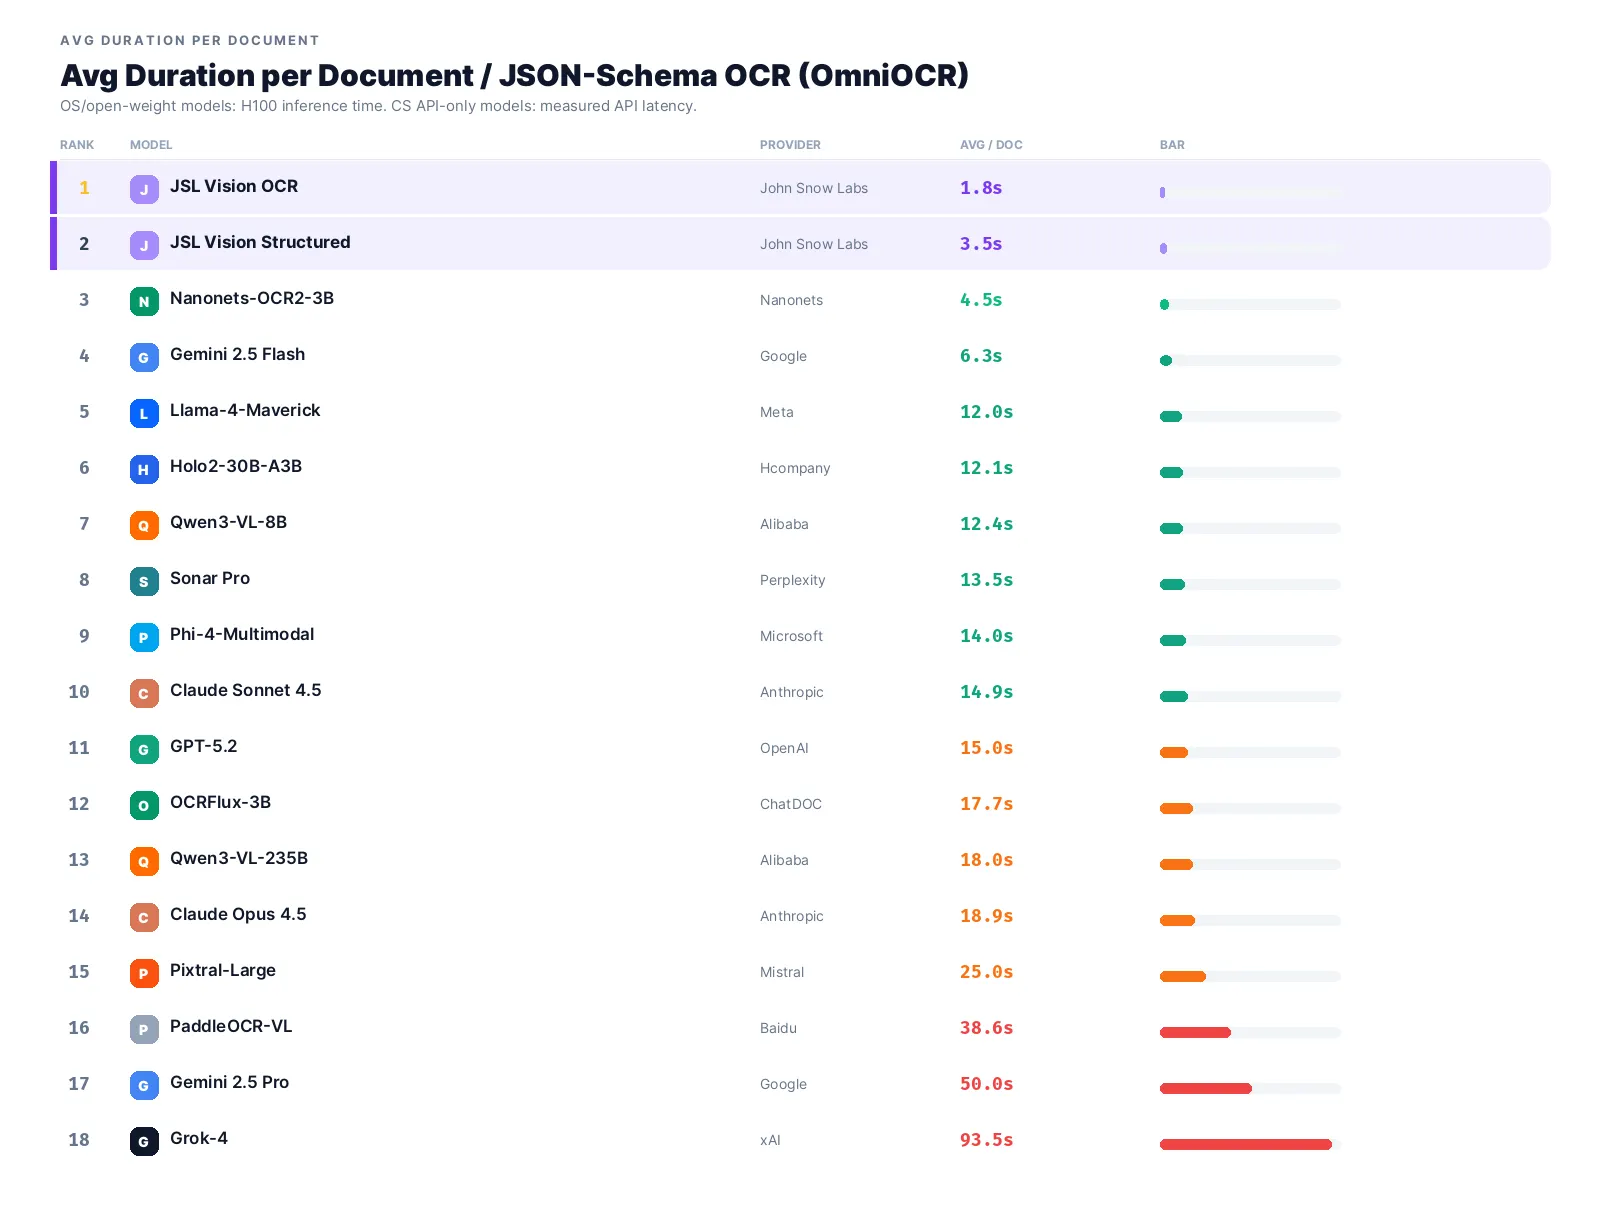
Task: Click the 50.0s value for Gemini 2.5 Pro
Action: tap(986, 1084)
